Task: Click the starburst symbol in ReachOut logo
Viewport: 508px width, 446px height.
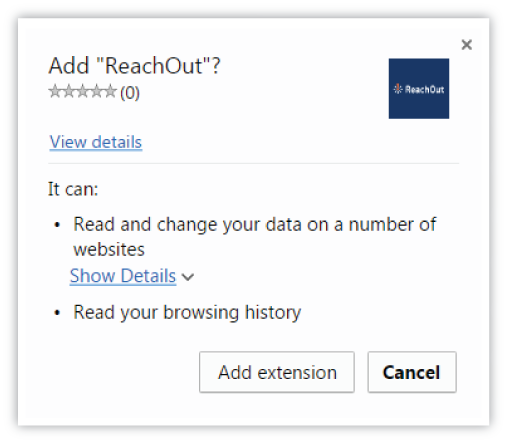Action: point(398,89)
